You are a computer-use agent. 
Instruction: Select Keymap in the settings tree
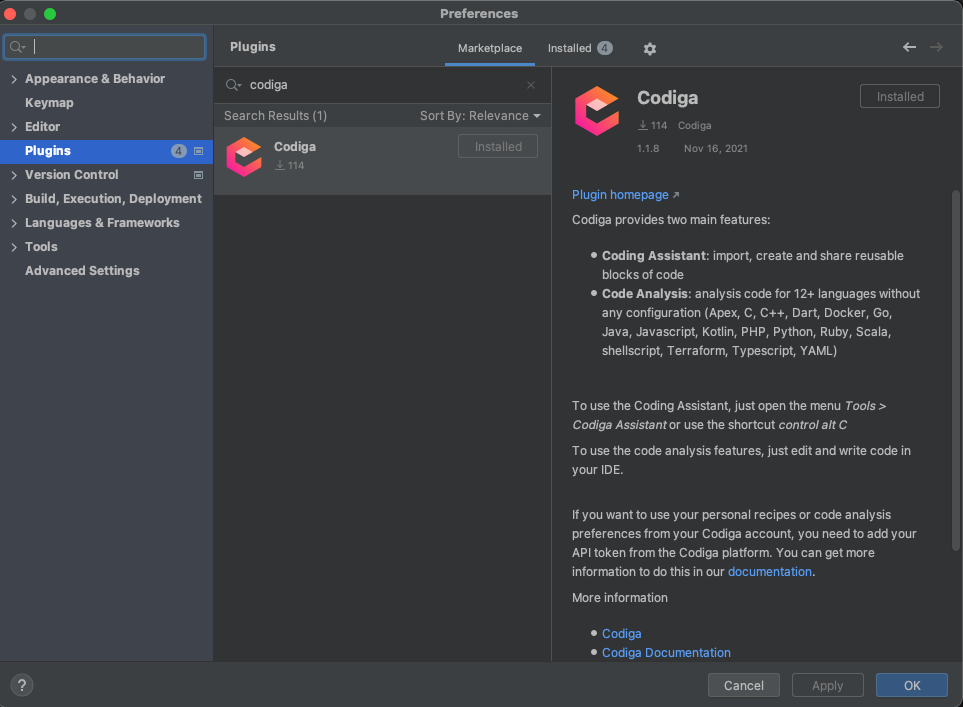49,103
